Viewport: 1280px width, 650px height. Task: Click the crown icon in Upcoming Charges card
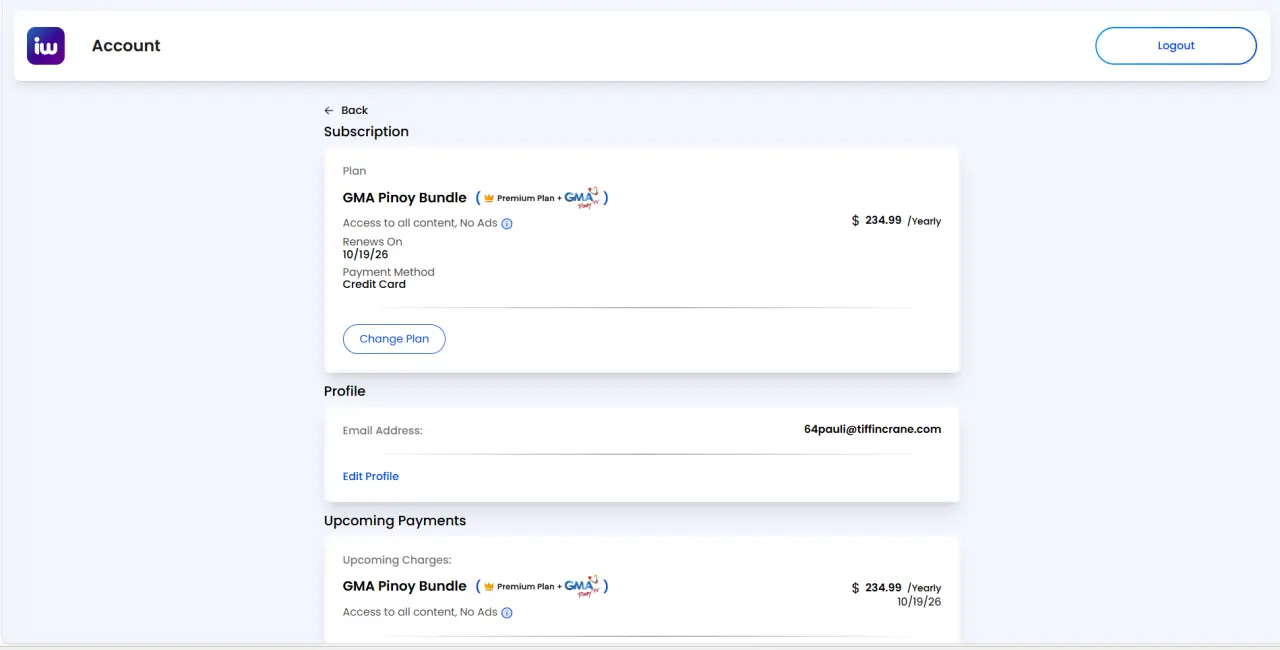pyautogui.click(x=489, y=587)
